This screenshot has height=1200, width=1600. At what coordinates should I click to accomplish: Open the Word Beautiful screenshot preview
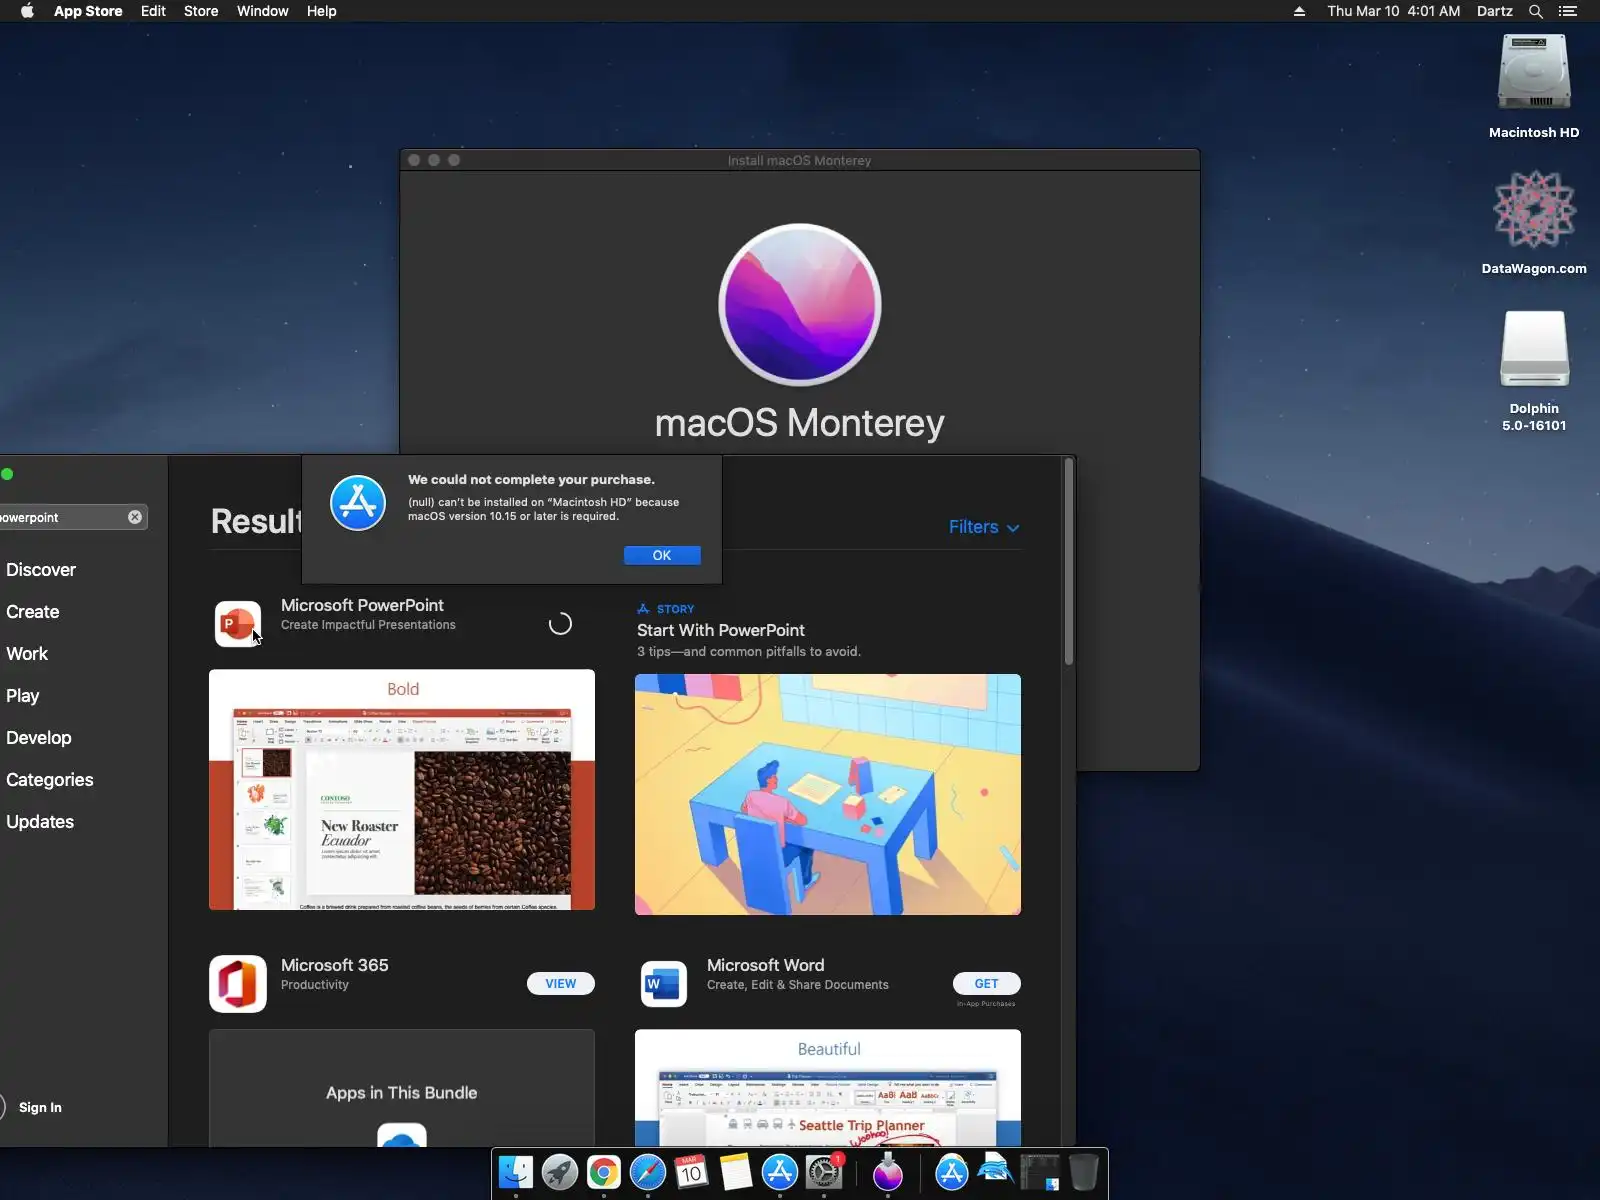click(828, 1088)
